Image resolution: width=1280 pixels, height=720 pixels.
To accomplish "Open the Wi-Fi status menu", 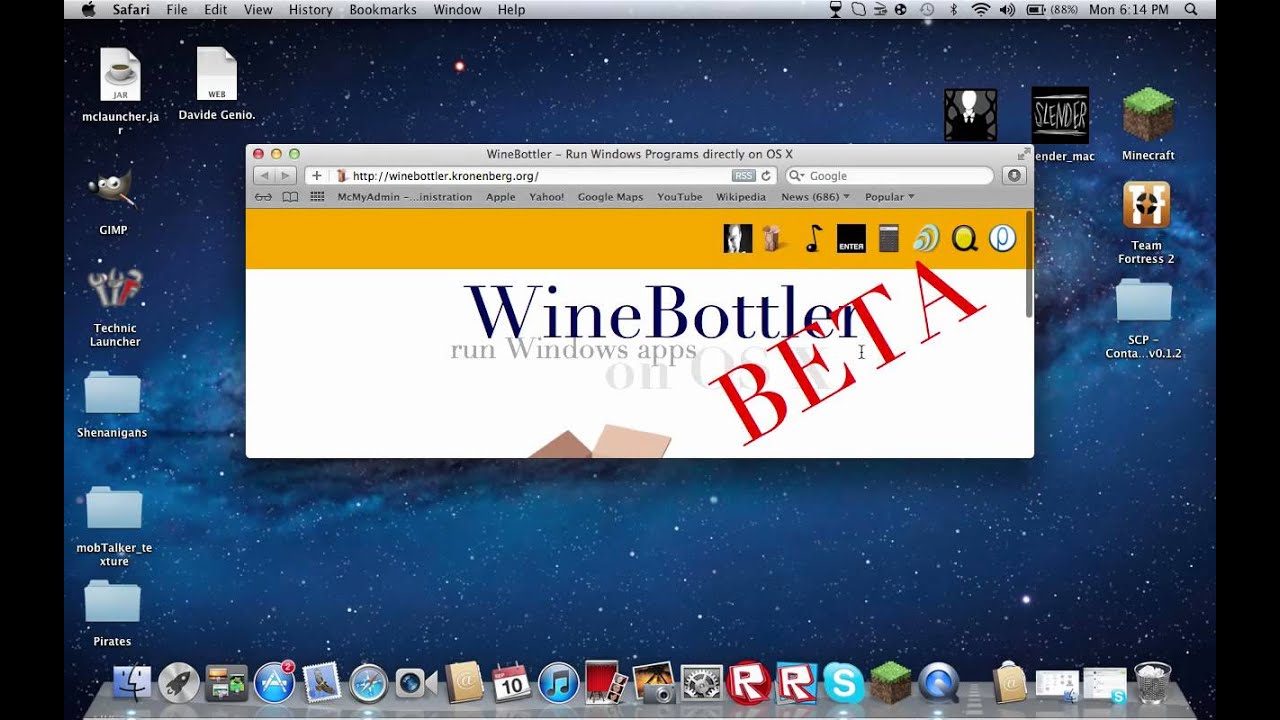I will [x=981, y=9].
